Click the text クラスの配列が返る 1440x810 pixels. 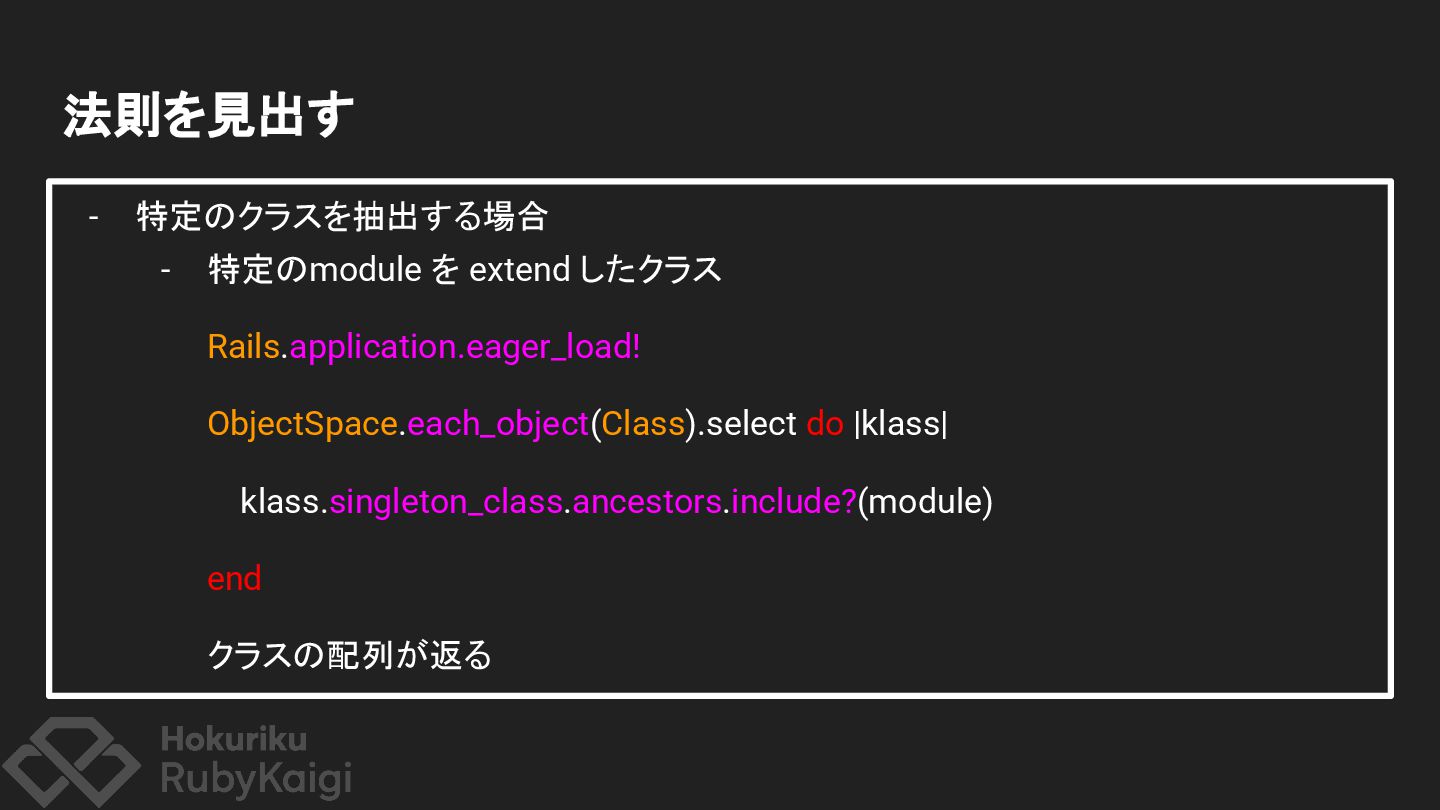click(349, 655)
